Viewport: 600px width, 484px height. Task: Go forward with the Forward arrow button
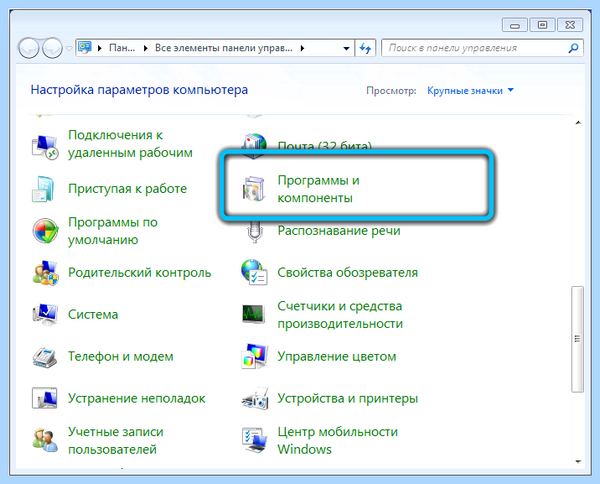coord(52,48)
